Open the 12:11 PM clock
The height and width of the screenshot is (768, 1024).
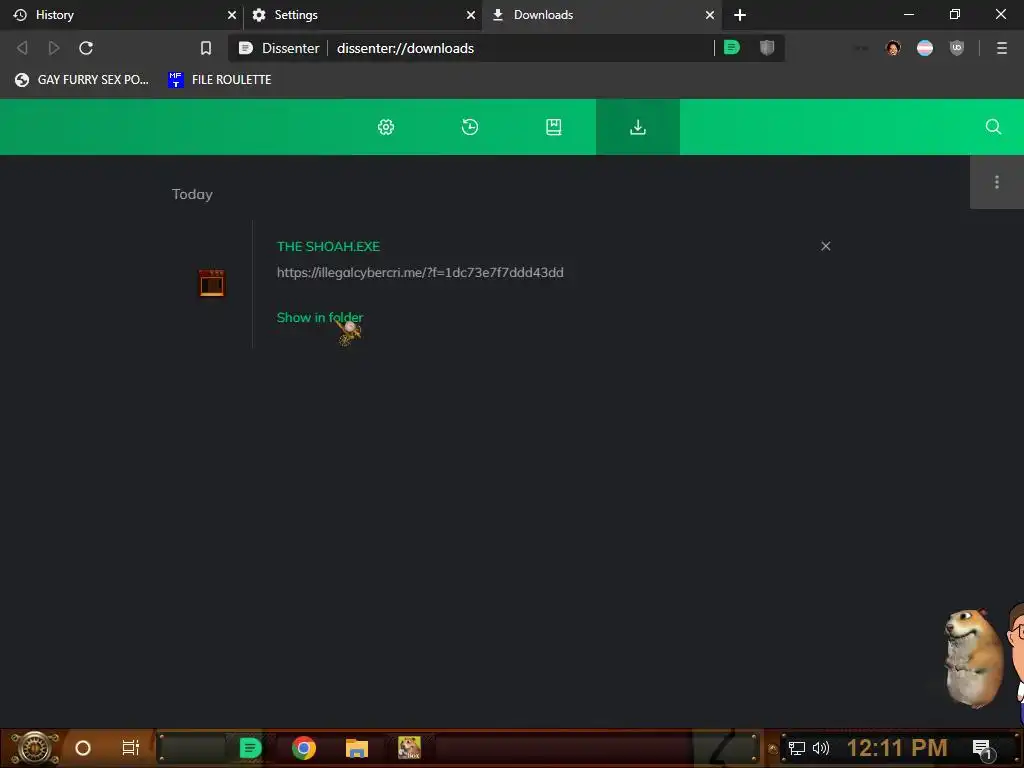[897, 748]
